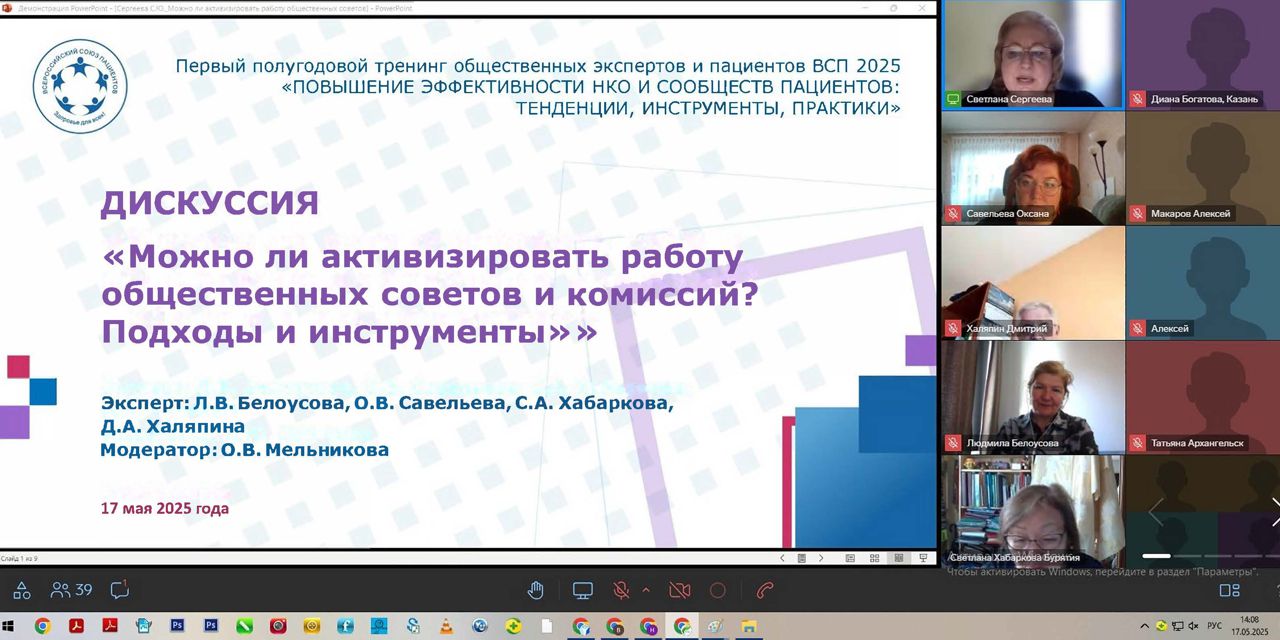Viewport: 1280px width, 640px height.
Task: Open VLC media player from taskbar
Action: [x=446, y=626]
